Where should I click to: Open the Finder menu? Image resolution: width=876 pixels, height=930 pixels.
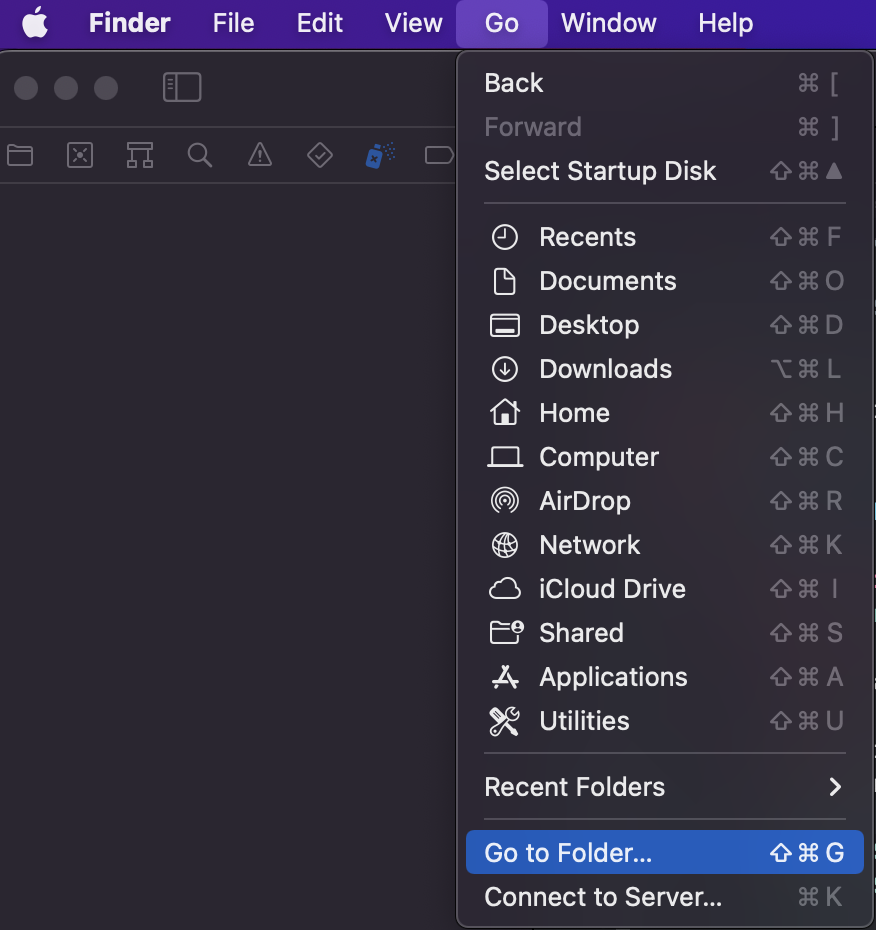pos(129,23)
